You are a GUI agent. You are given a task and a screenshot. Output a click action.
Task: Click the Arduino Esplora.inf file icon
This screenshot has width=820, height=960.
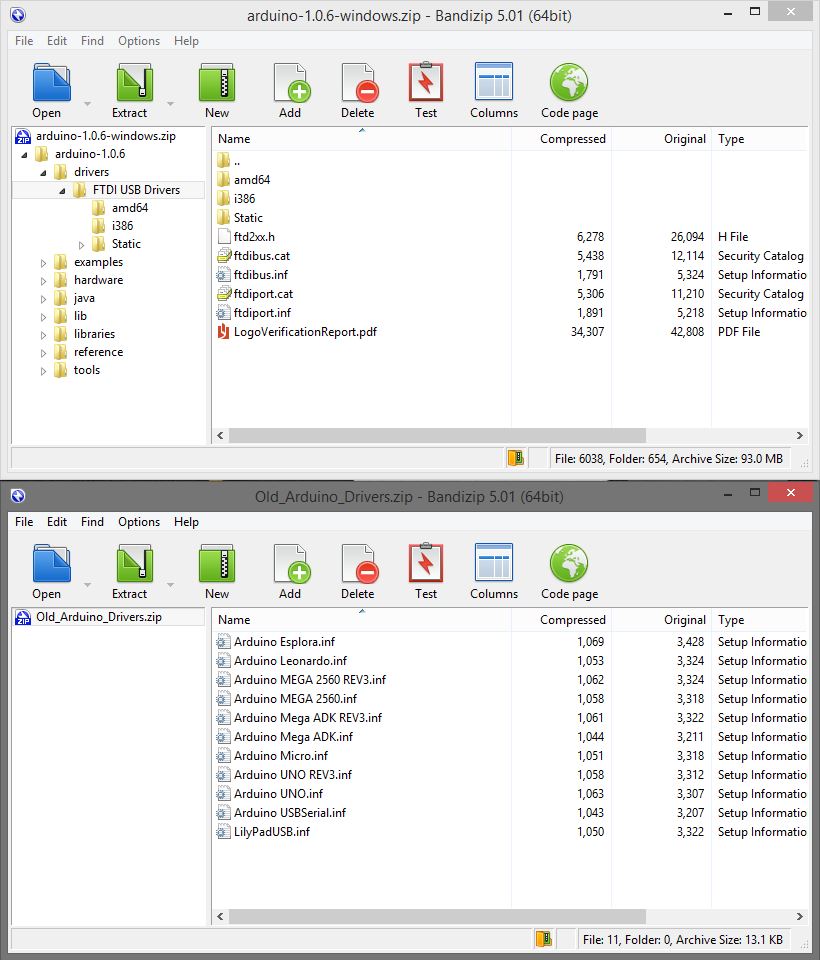pyautogui.click(x=224, y=642)
